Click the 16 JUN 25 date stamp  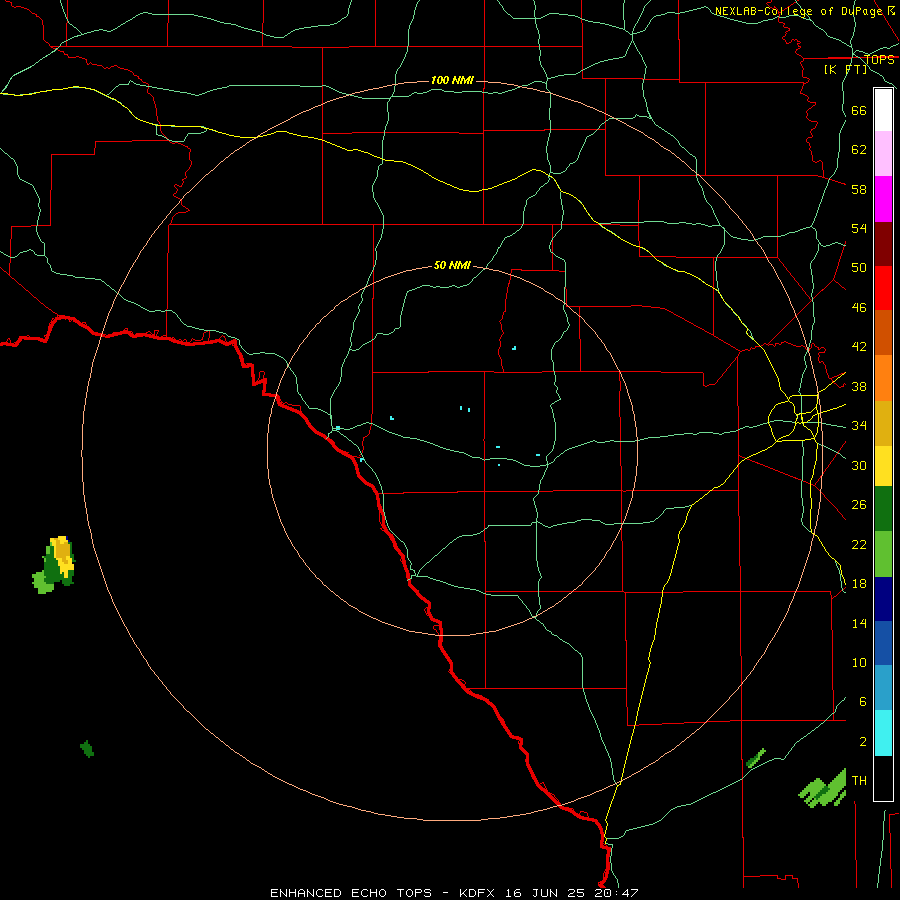click(x=545, y=893)
